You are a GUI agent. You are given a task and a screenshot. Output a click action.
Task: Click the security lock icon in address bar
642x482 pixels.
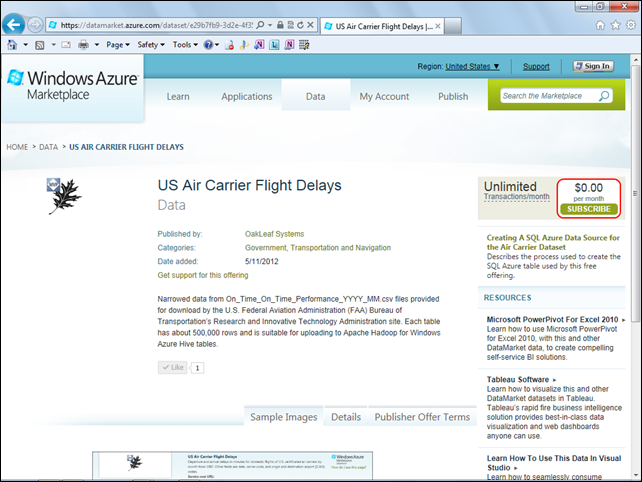(280, 25)
